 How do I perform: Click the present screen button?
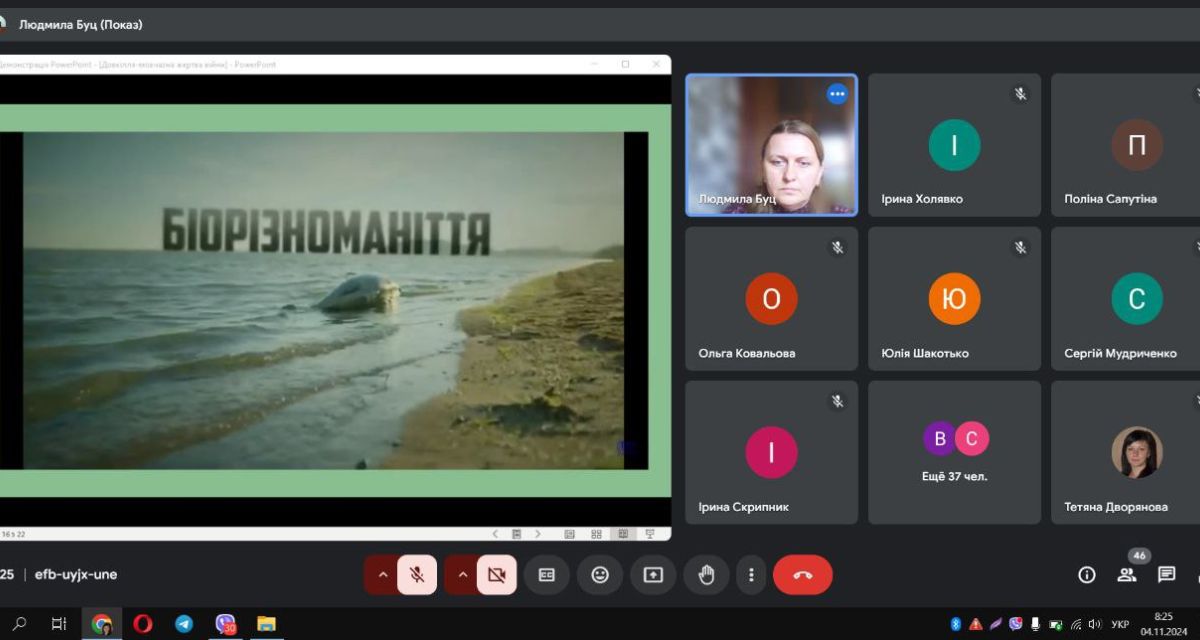tap(653, 575)
